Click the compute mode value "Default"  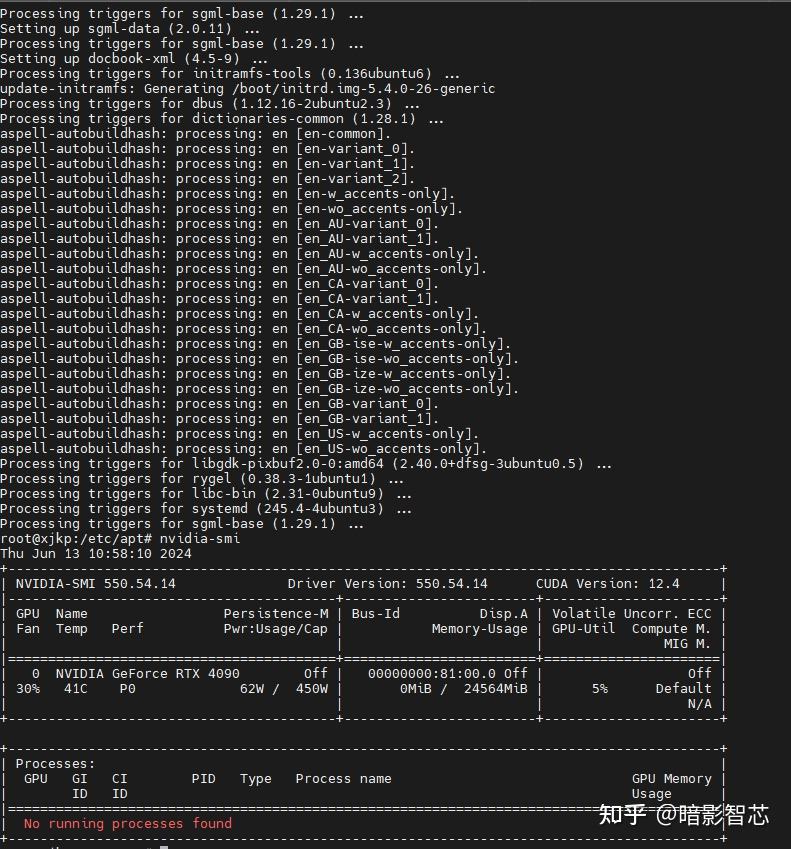pyautogui.click(x=683, y=689)
